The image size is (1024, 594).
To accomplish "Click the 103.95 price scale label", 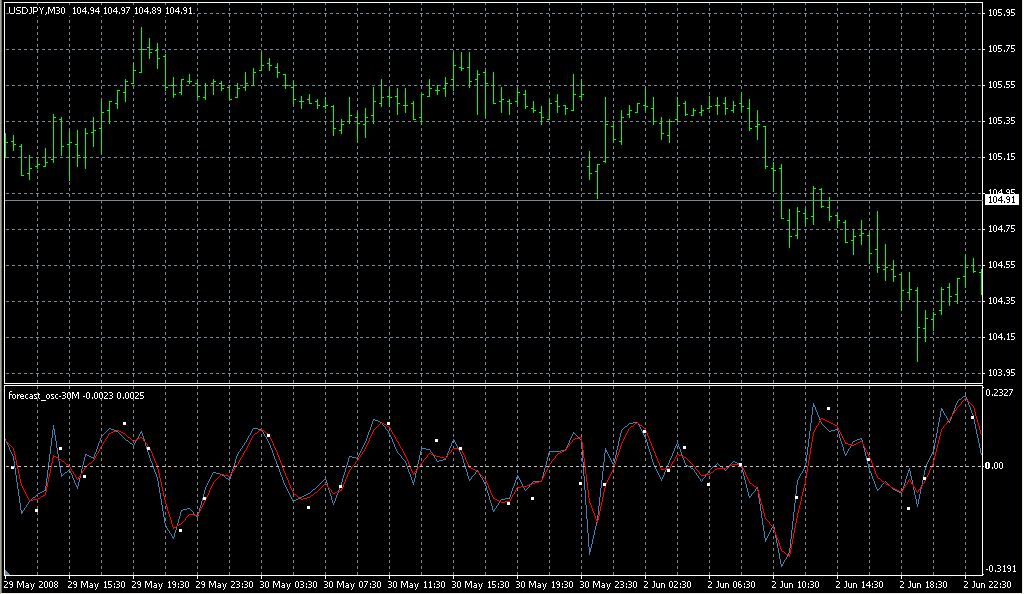I will pos(1000,373).
